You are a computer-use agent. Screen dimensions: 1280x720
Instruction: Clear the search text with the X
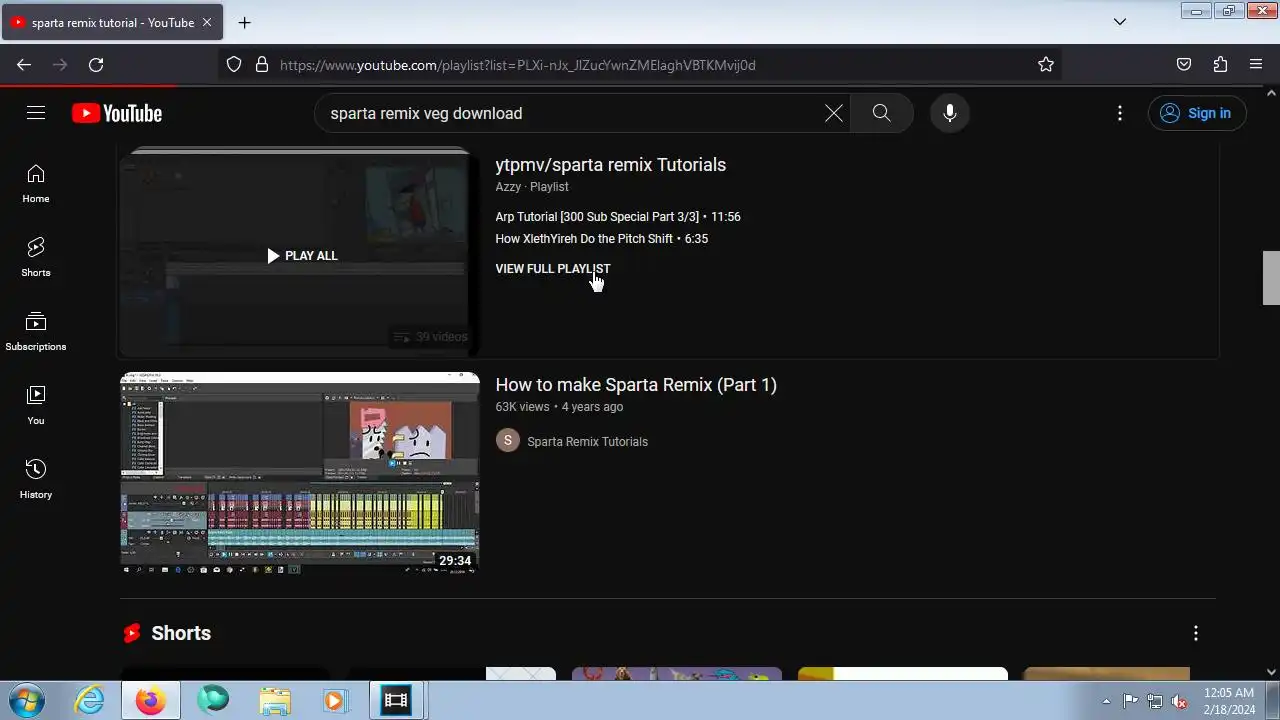click(x=834, y=113)
